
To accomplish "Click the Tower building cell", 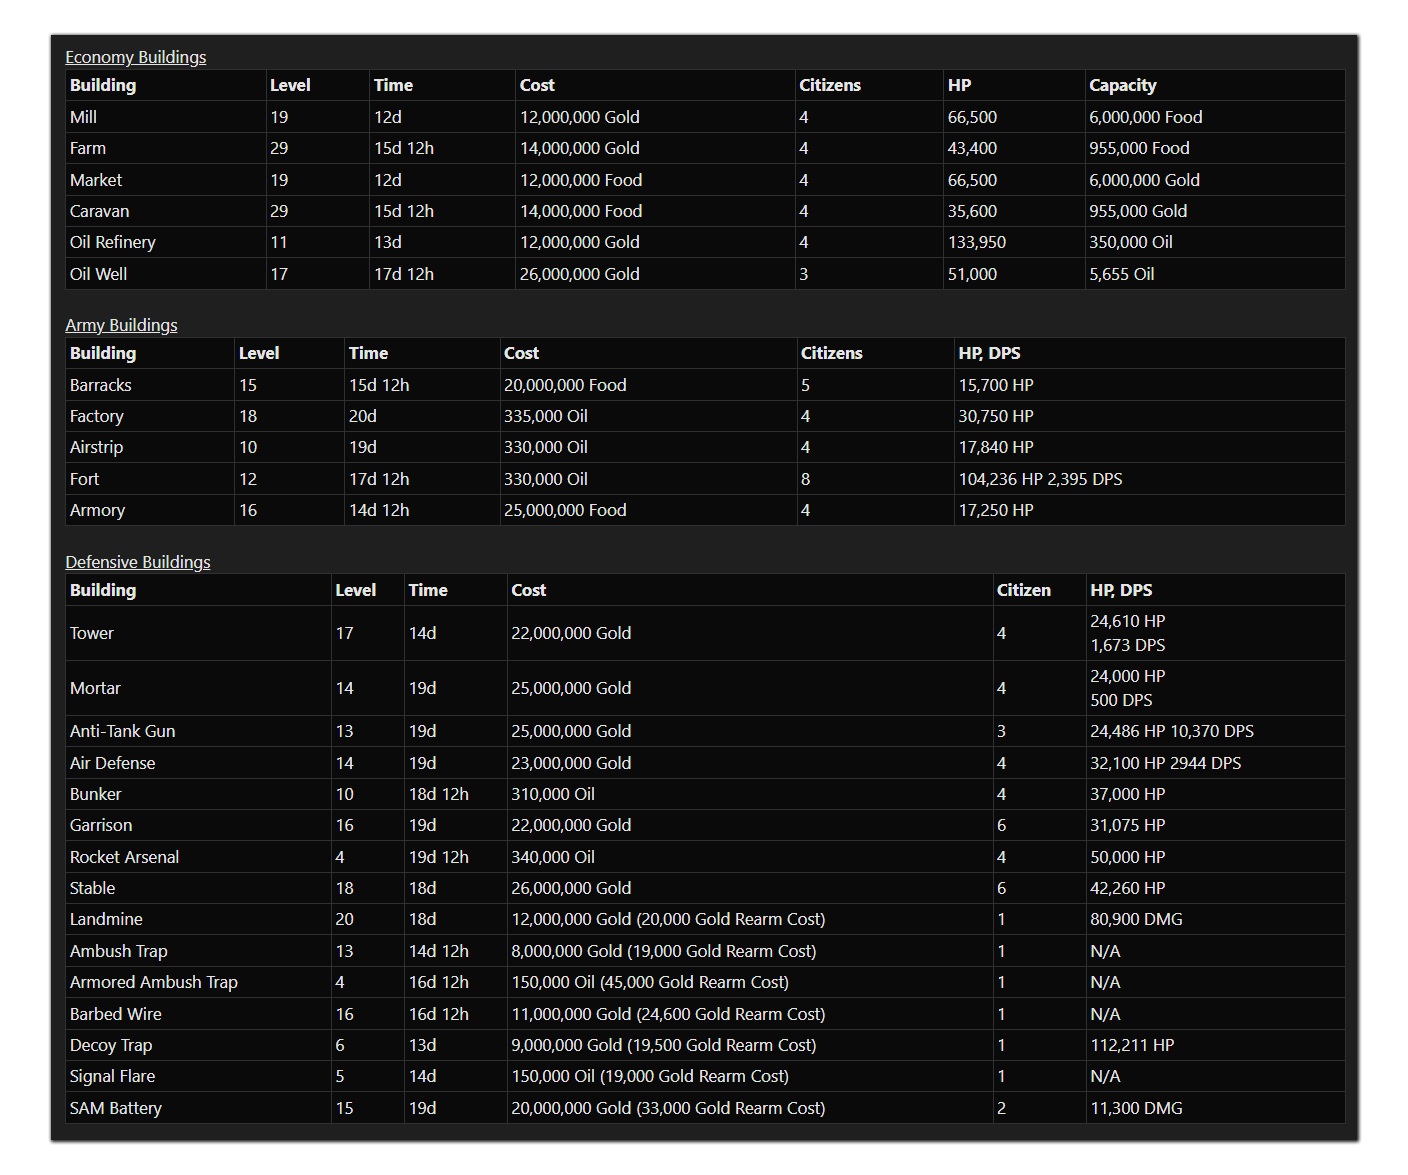I will pos(198,633).
